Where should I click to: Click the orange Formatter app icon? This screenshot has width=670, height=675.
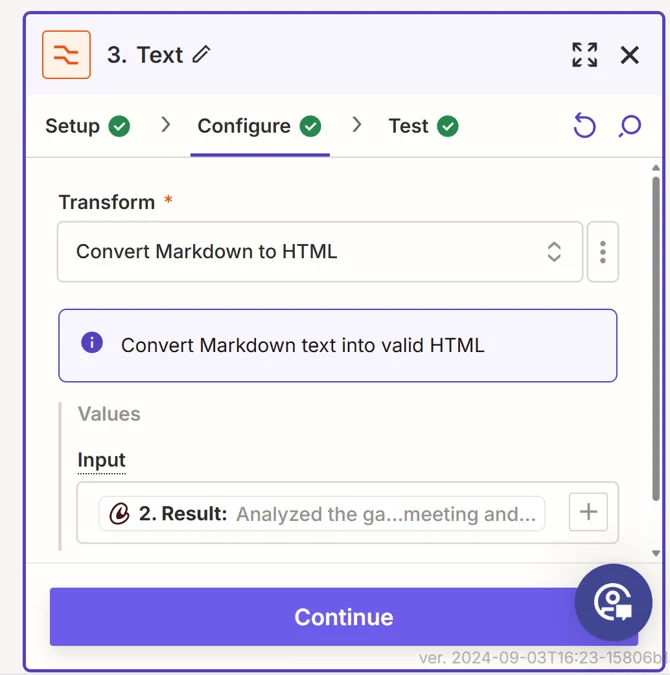coord(66,55)
